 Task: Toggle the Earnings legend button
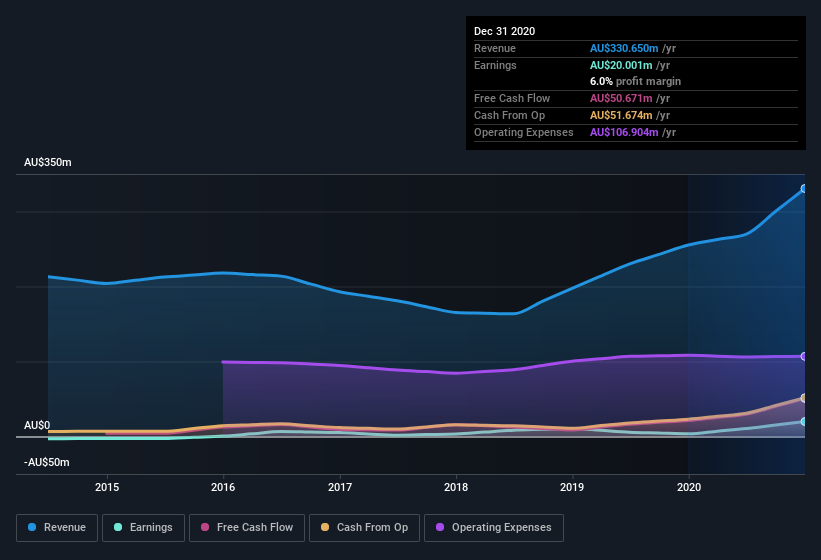[x=143, y=528]
